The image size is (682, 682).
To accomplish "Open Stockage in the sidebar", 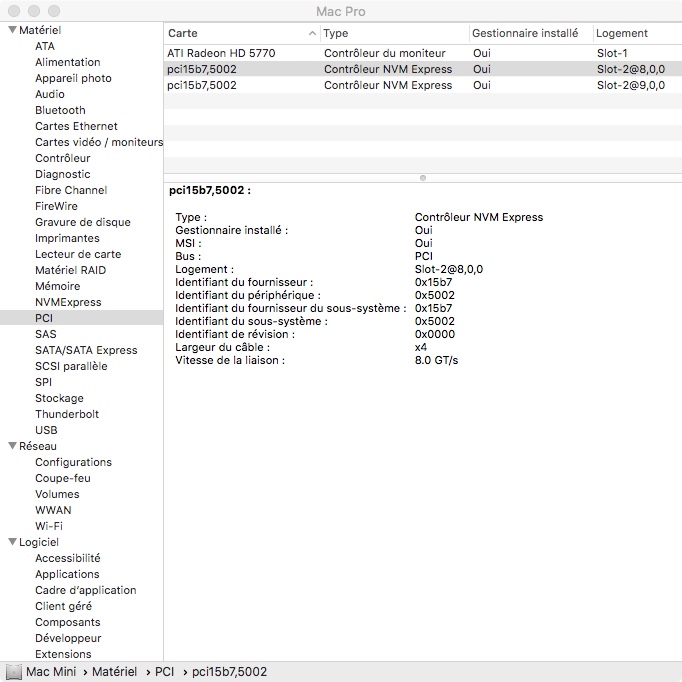I will 60,398.
